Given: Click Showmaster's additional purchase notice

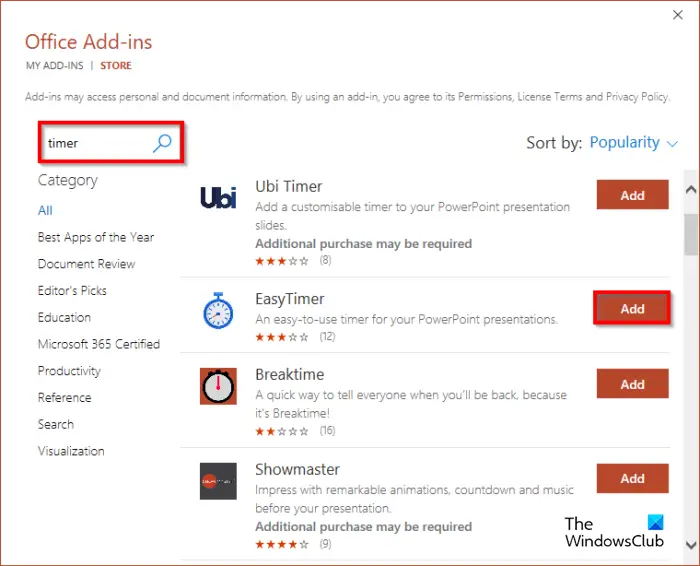Looking at the screenshot, I should coord(363,527).
